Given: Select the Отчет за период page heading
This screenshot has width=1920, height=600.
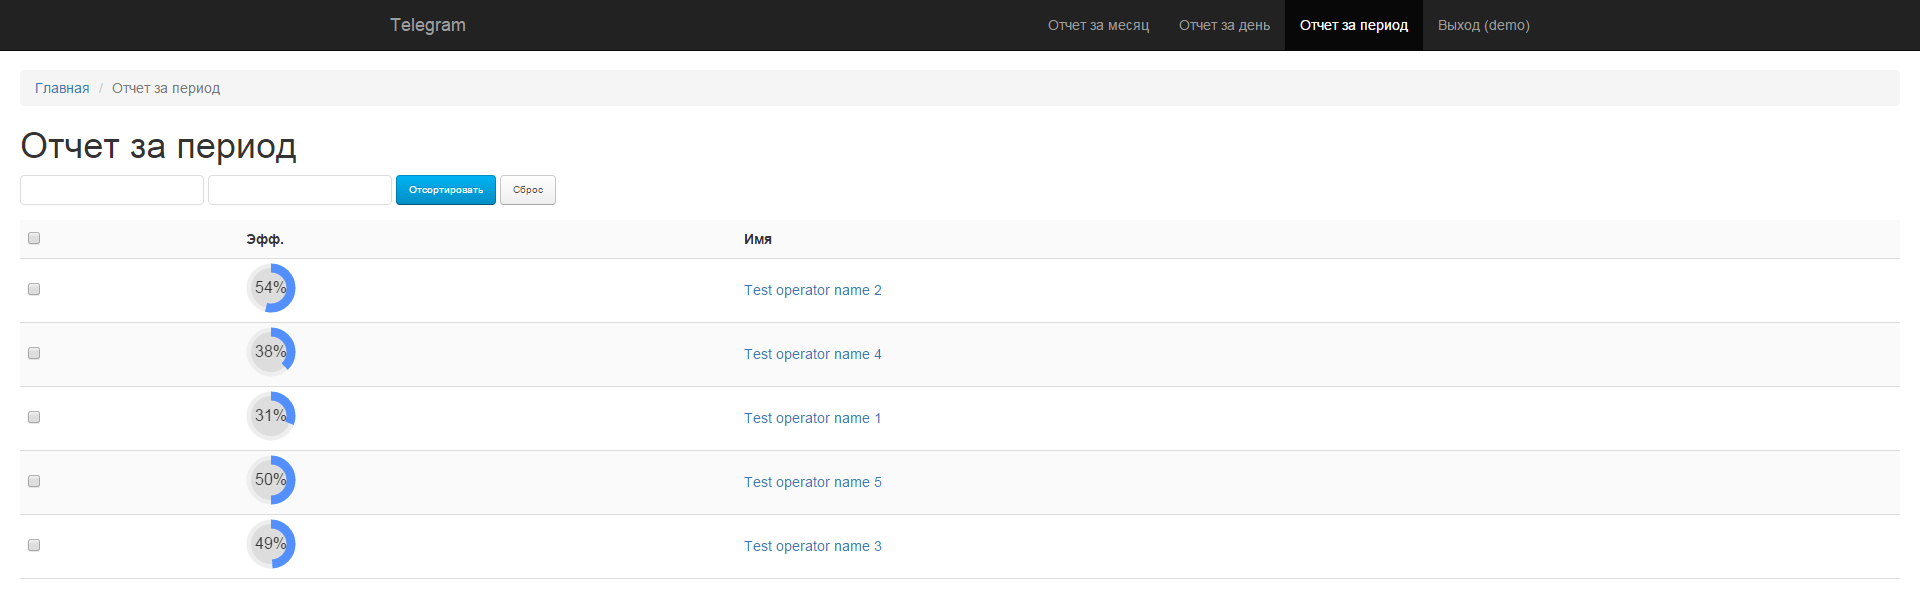Looking at the screenshot, I should 159,146.
